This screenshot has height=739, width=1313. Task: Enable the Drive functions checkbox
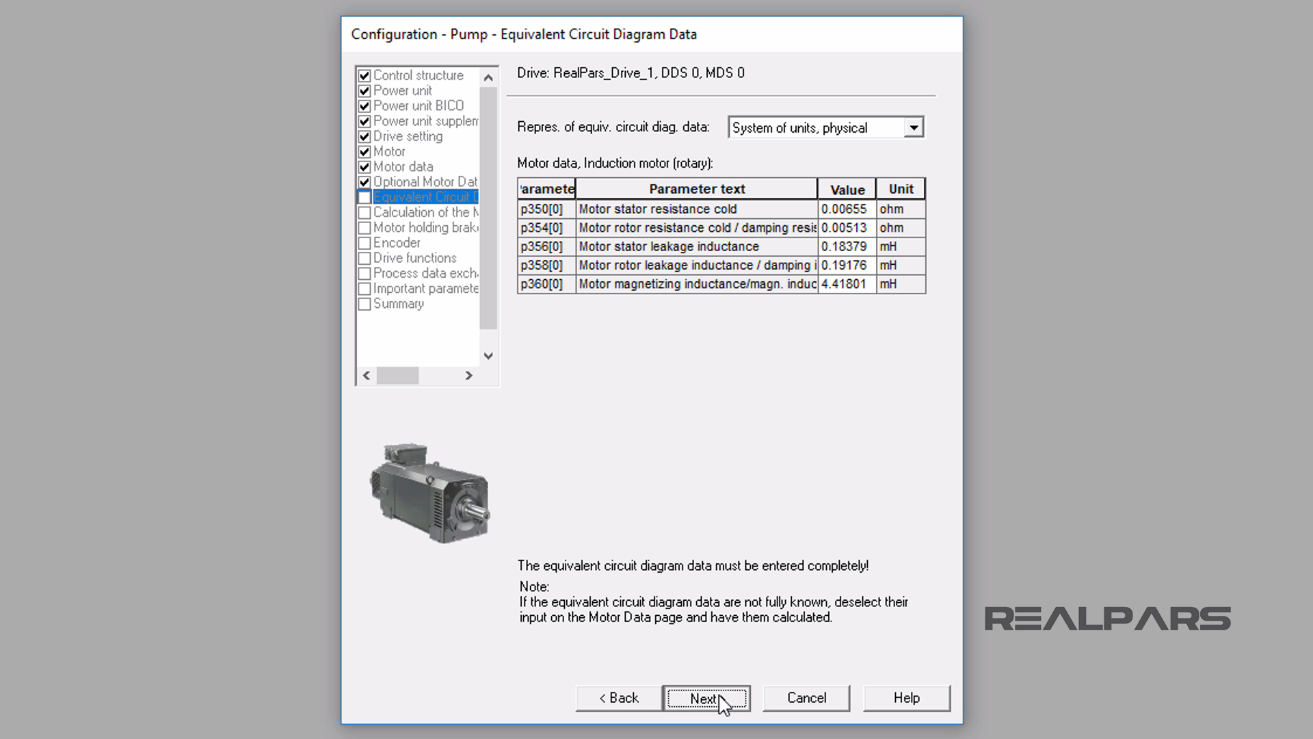365,257
